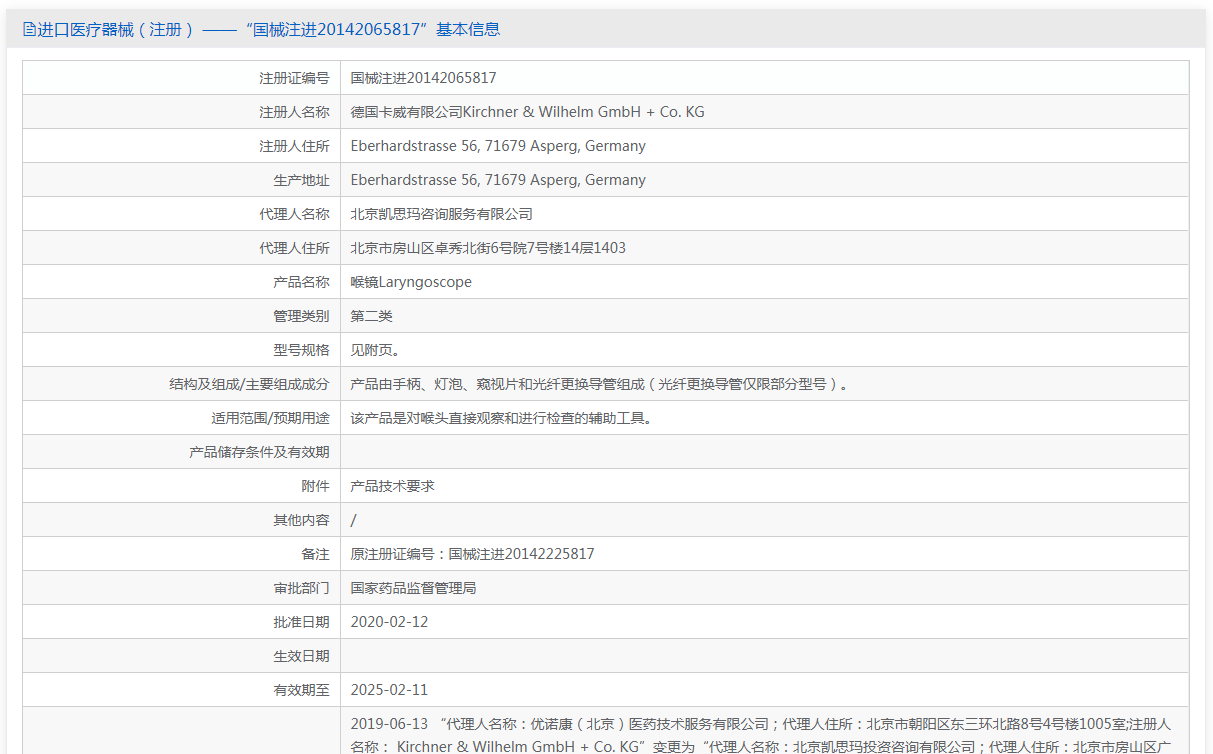Click the 生效日期 label cell
The width and height of the screenshot is (1213, 754).
182,656
